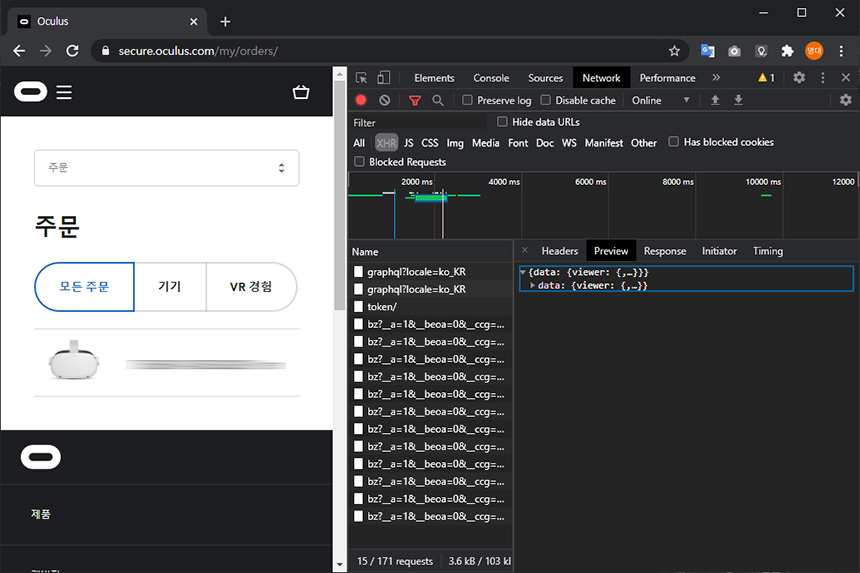Screen dimensions: 860x573
Task: Check Has blocked cookies
Action: pyautogui.click(x=674, y=141)
